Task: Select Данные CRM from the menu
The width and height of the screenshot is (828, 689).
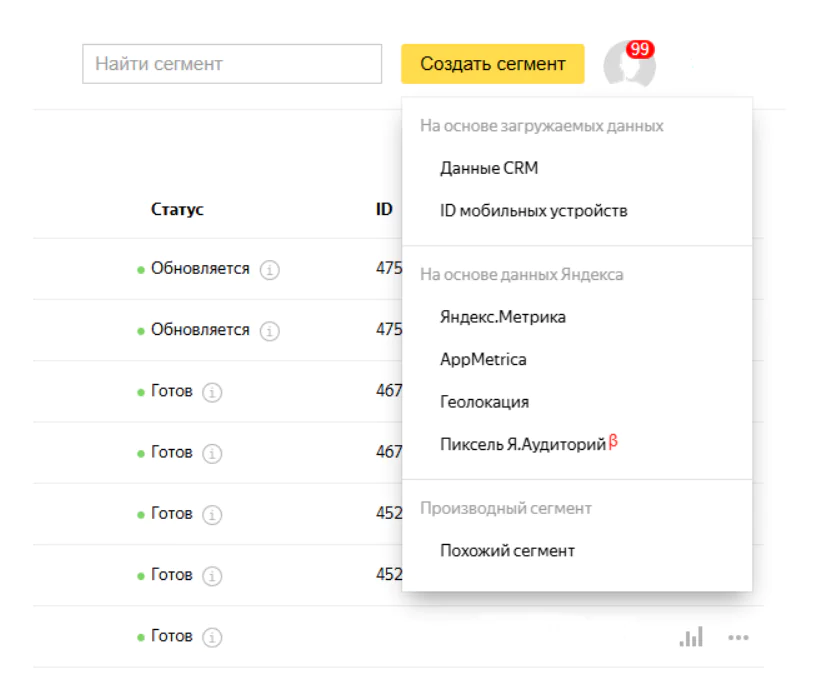Action: pyautogui.click(x=489, y=168)
